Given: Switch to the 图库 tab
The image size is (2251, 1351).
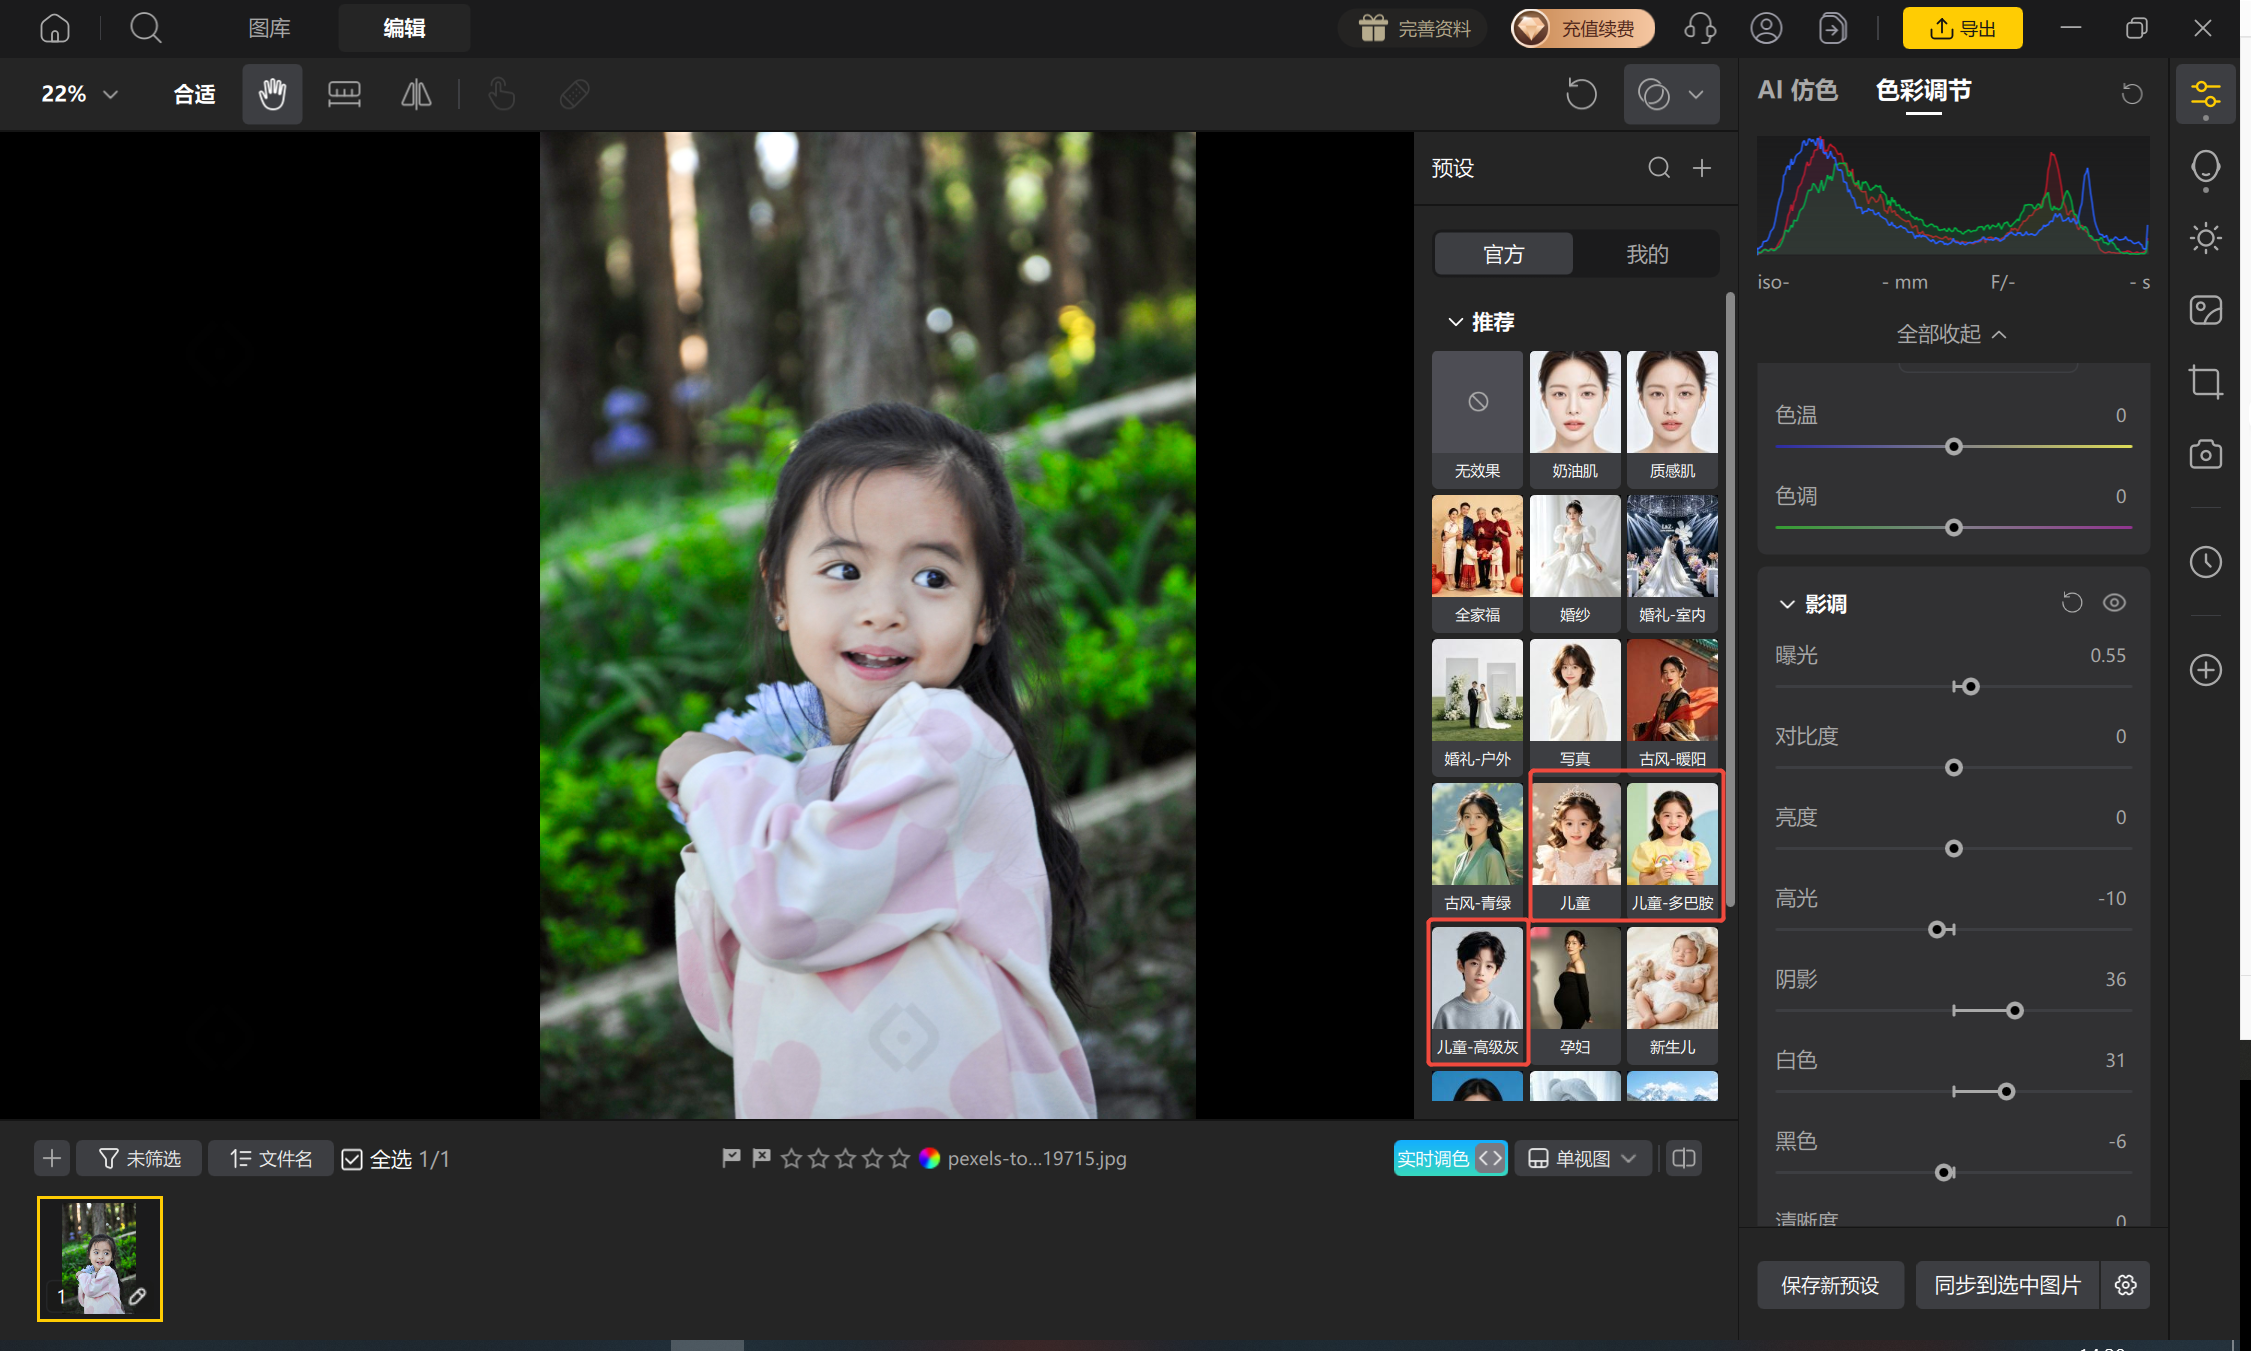Looking at the screenshot, I should pos(269,28).
